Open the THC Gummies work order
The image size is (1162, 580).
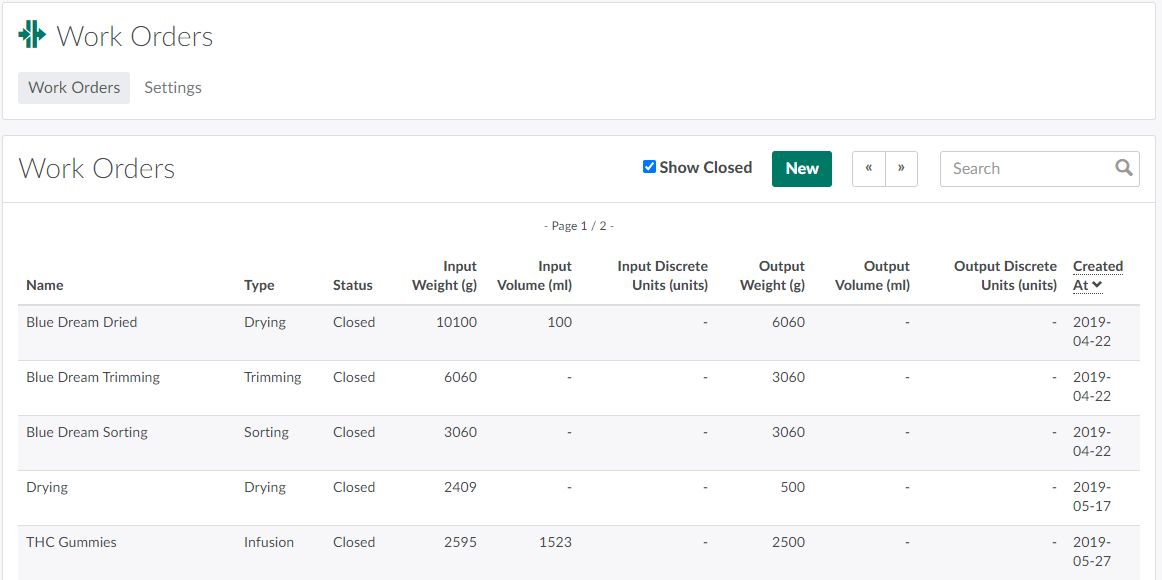coord(71,543)
